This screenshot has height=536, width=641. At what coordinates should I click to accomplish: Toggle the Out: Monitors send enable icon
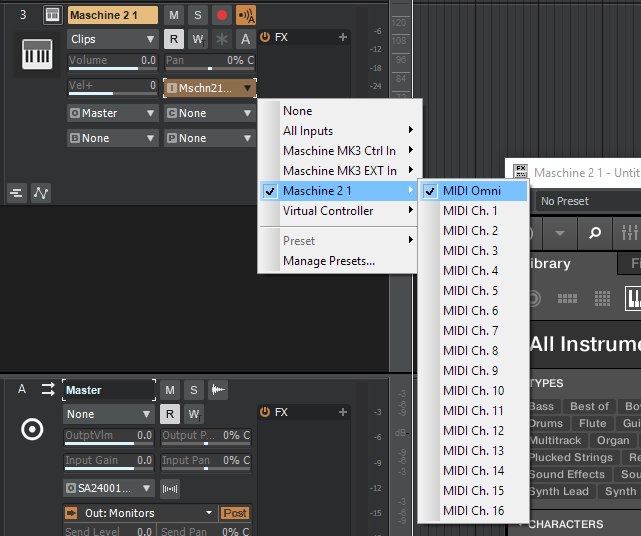coord(71,513)
